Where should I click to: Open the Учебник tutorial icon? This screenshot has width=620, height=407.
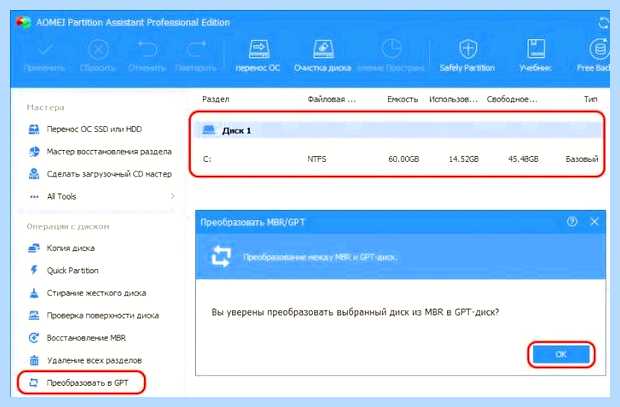[x=536, y=49]
